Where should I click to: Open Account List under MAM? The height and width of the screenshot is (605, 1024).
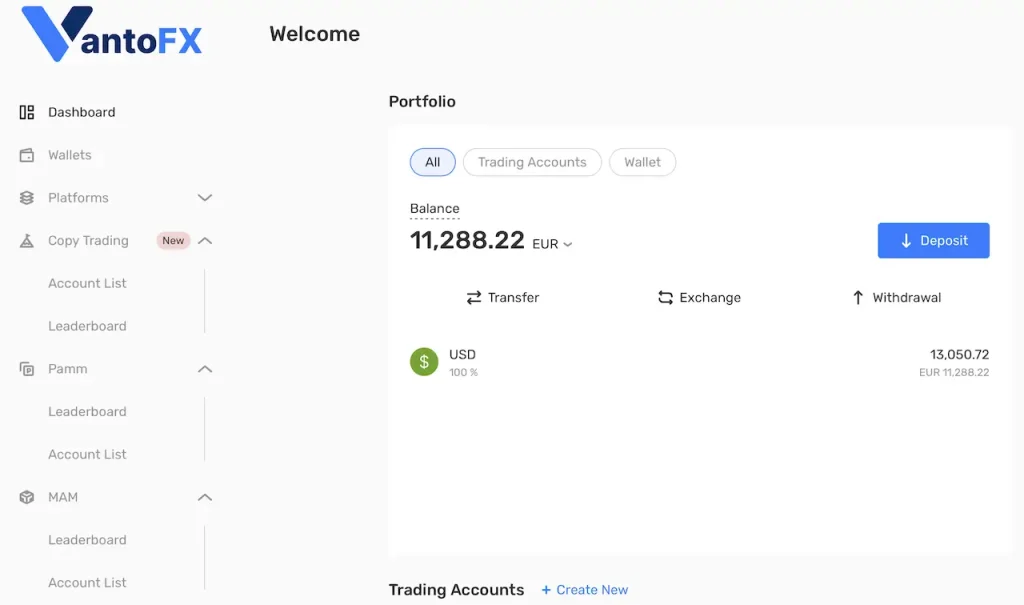click(x=87, y=582)
